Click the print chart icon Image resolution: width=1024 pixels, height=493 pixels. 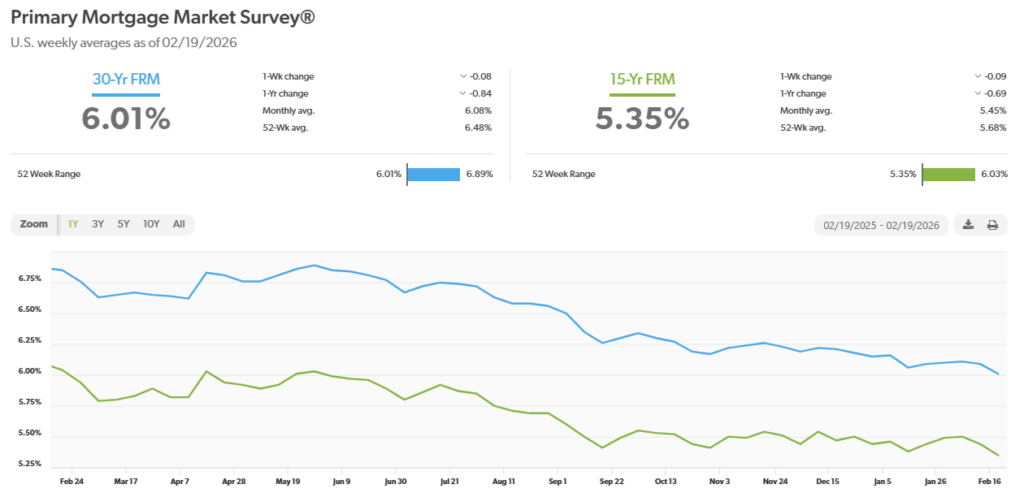coord(992,225)
